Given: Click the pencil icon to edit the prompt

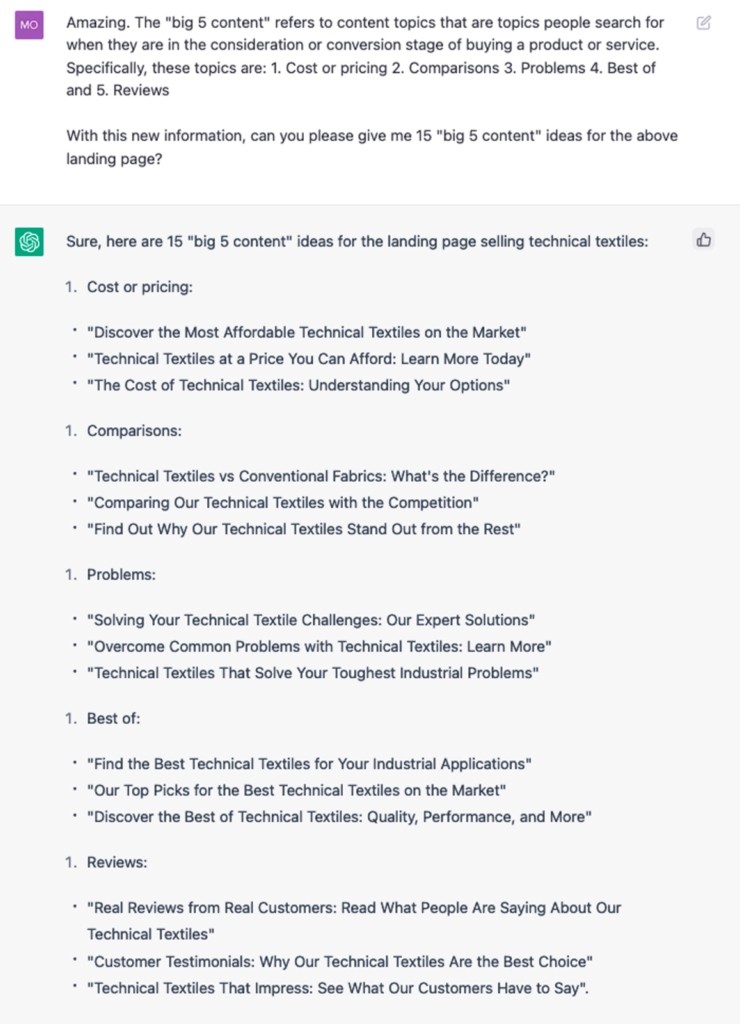Looking at the screenshot, I should pyautogui.click(x=703, y=22).
